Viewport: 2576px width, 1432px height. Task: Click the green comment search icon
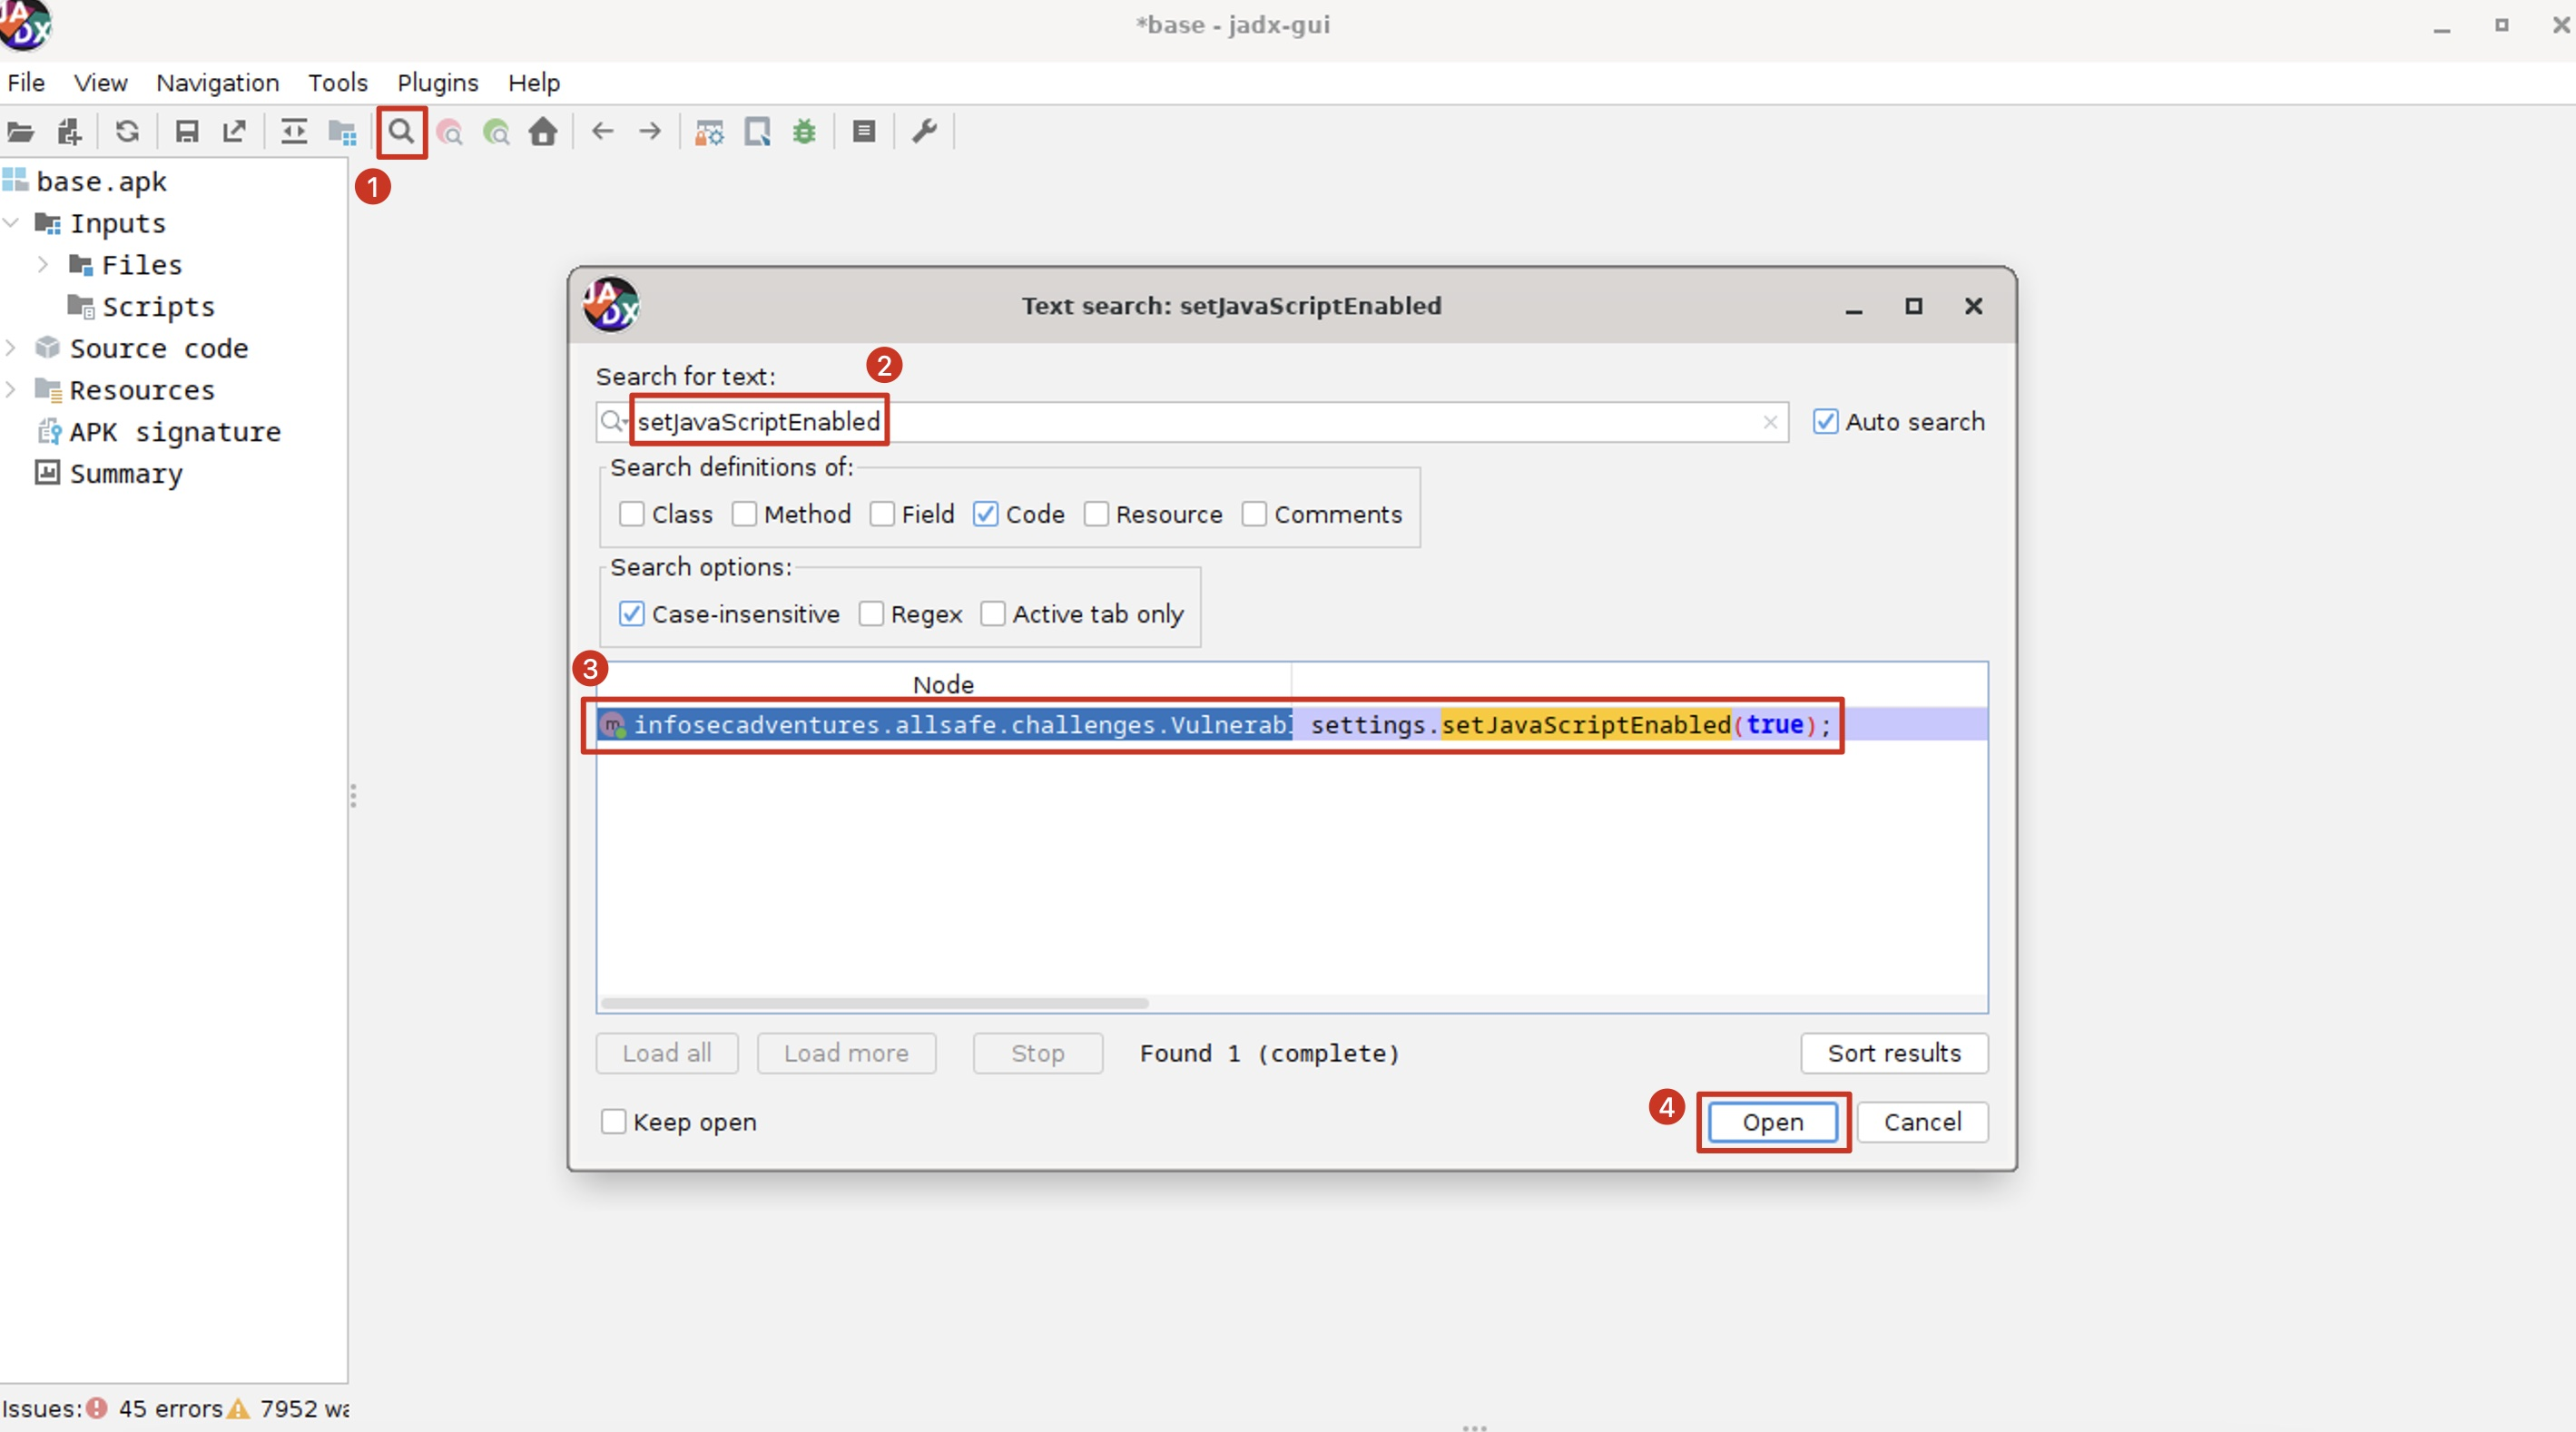click(496, 132)
